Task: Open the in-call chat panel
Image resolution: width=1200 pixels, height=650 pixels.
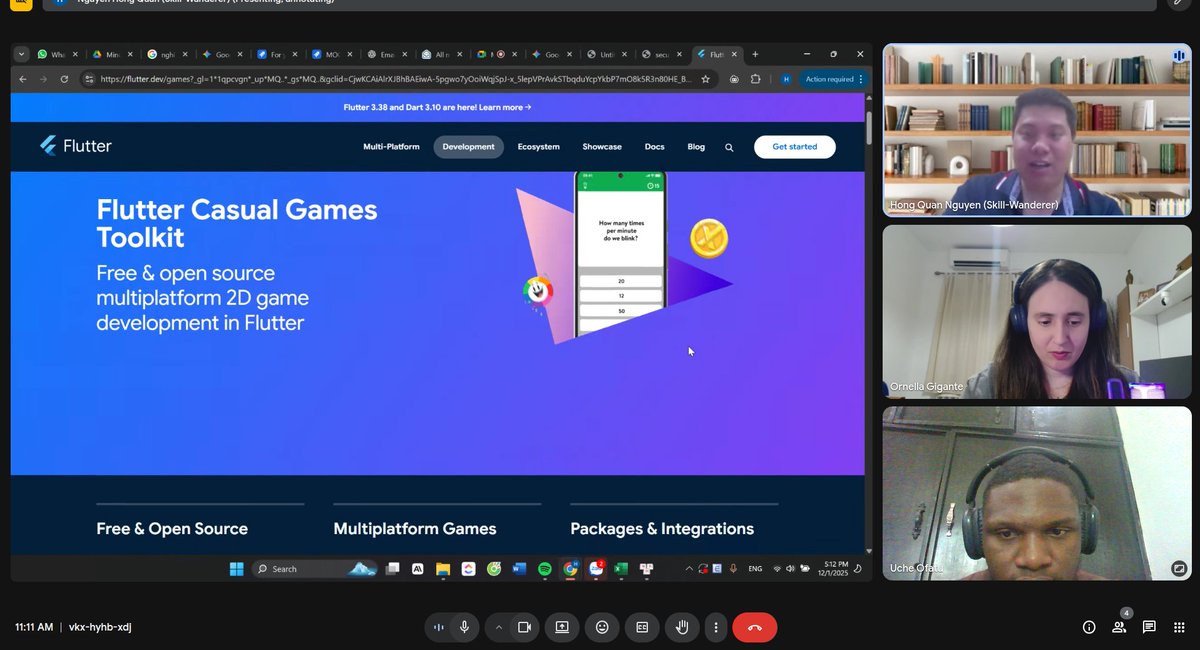Action: coord(1149,627)
